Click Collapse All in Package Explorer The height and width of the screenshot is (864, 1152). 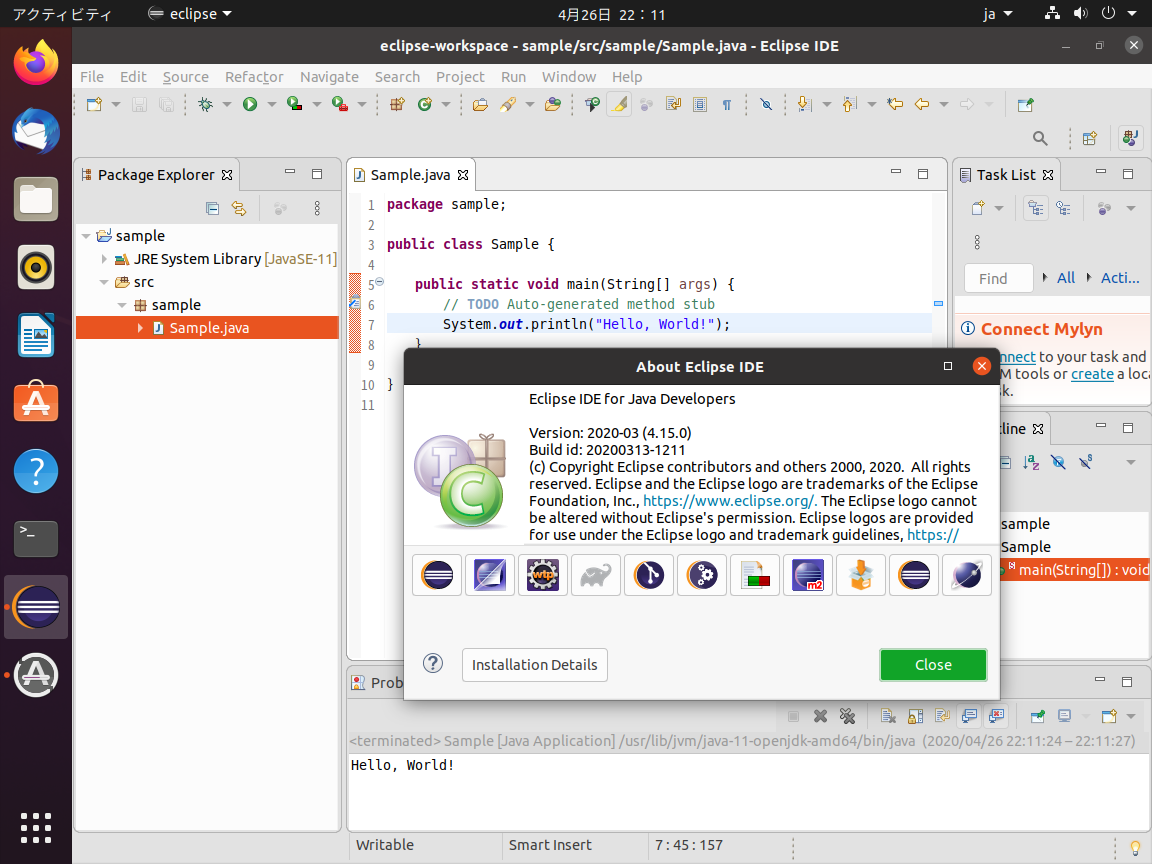212,209
